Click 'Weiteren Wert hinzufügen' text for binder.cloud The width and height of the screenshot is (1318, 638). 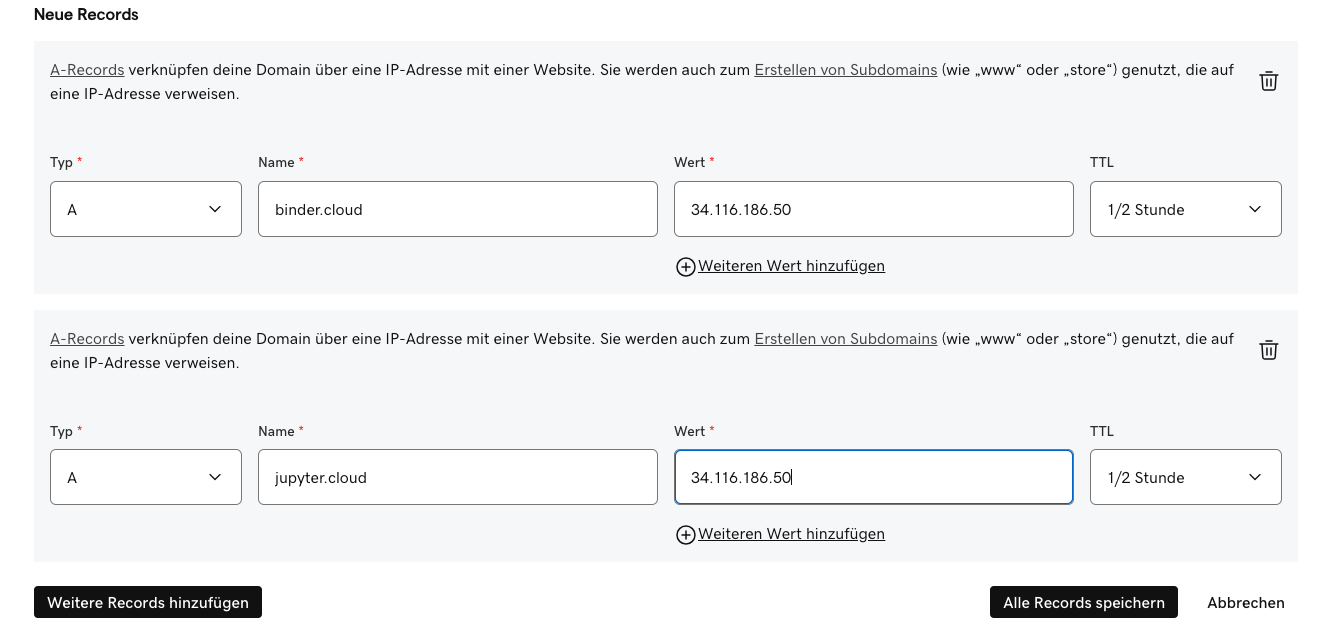coord(791,266)
